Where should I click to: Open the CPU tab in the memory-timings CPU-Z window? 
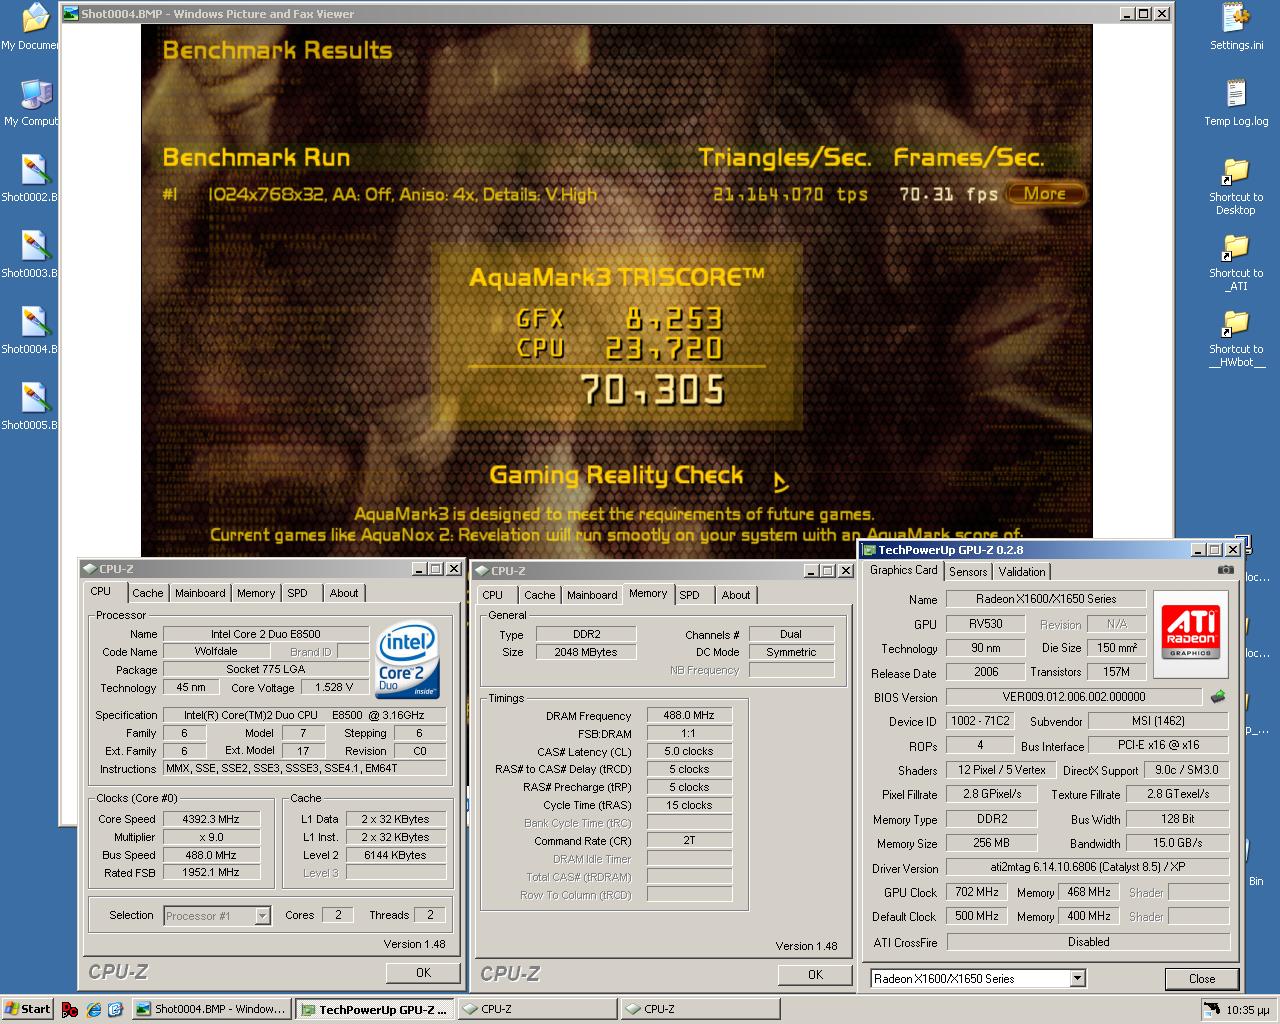click(493, 595)
